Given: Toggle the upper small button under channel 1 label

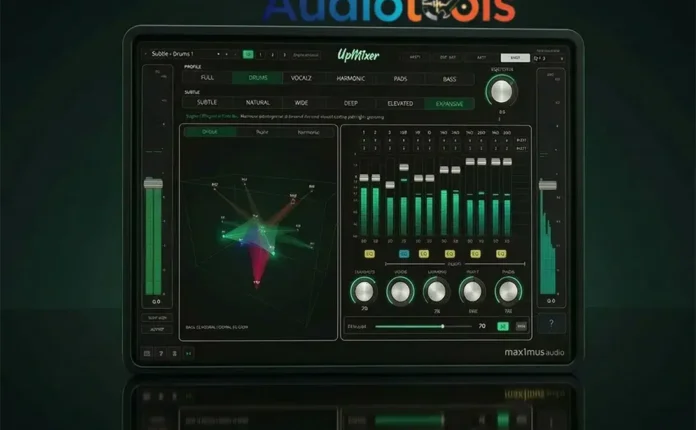Looking at the screenshot, I should point(364,141).
